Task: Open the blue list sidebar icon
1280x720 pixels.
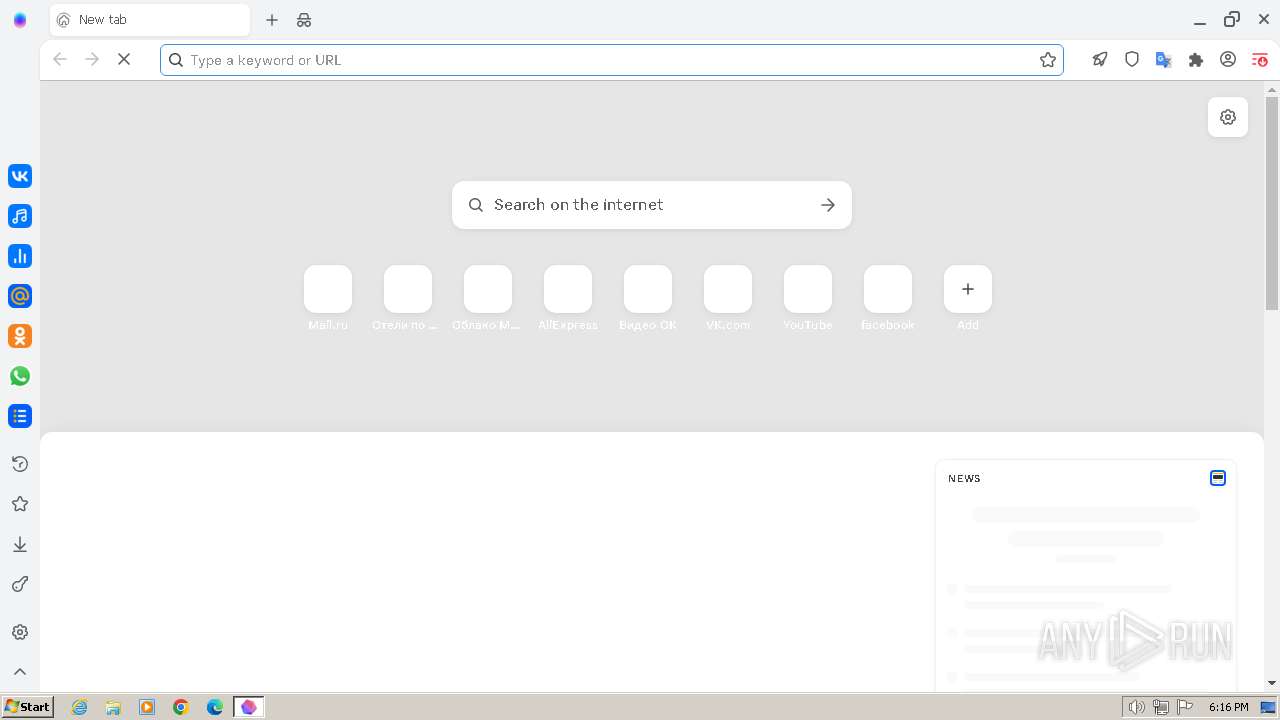Action: (20, 416)
